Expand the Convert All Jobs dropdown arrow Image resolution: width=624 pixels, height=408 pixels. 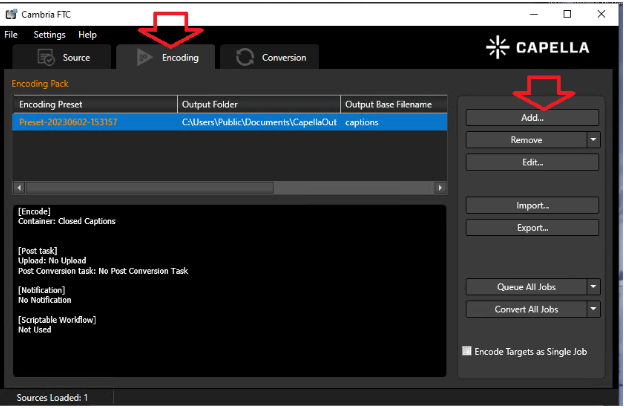(593, 309)
